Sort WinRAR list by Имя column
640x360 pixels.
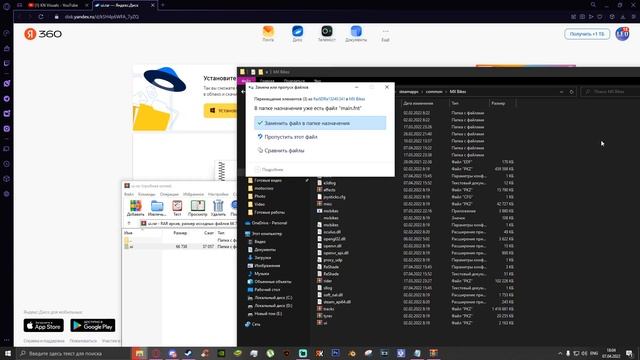click(128, 233)
